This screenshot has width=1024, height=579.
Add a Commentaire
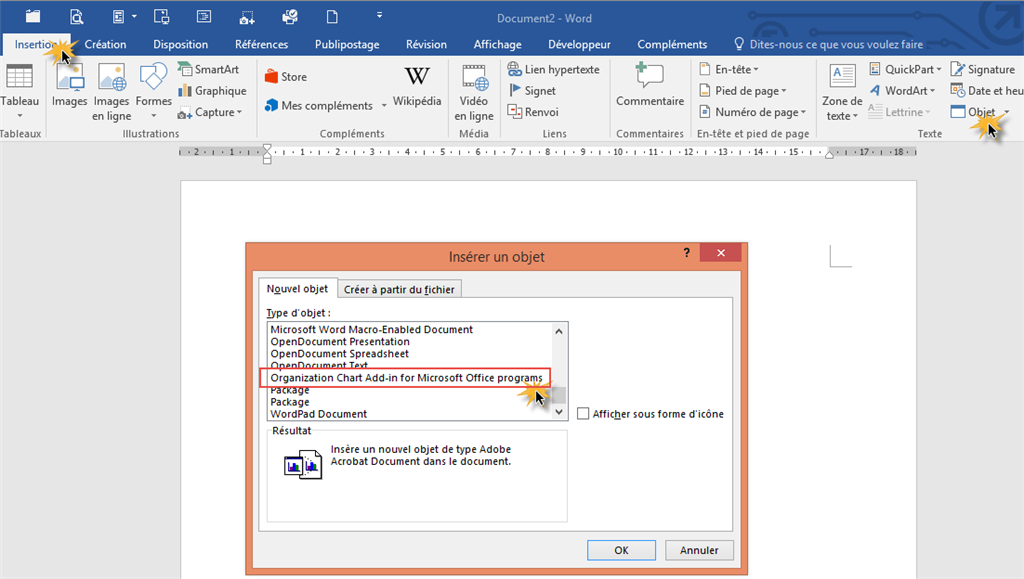pyautogui.click(x=650, y=86)
